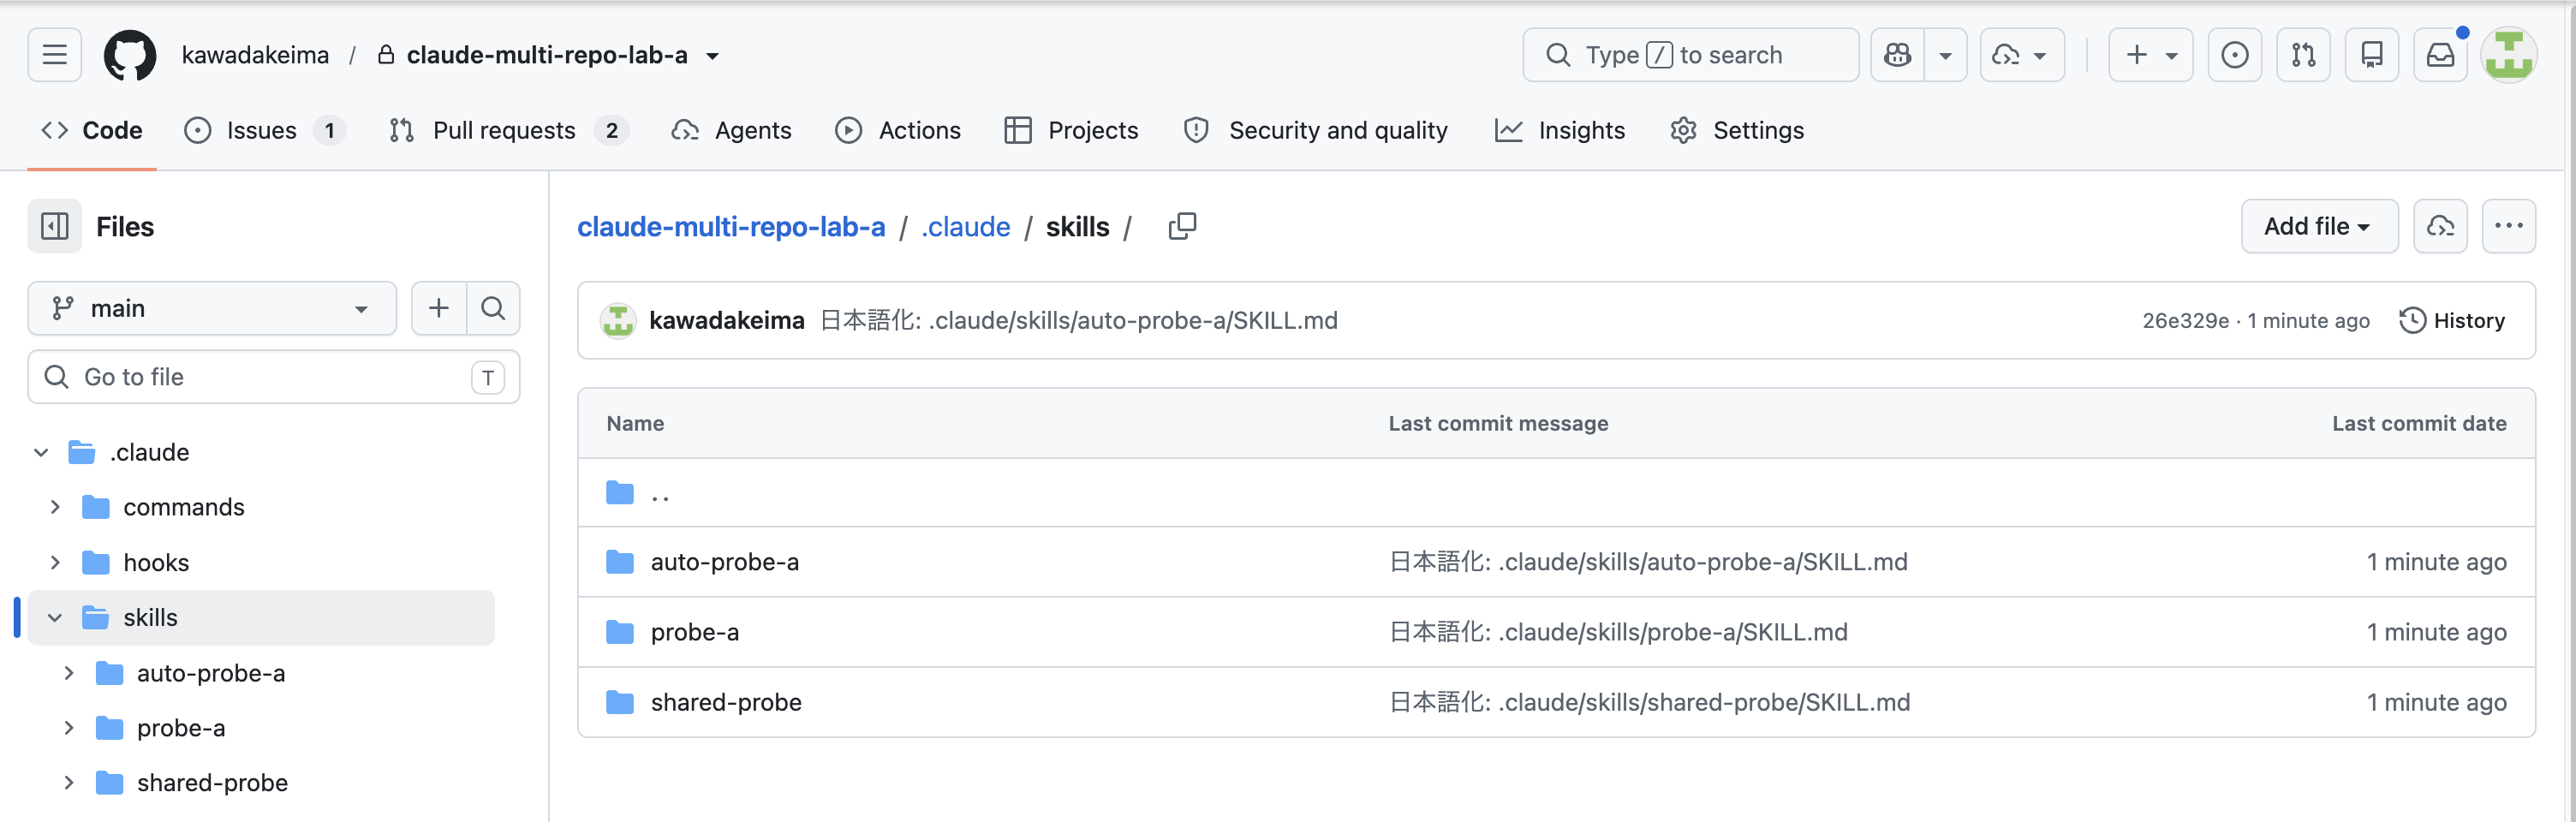Switch to the Security and quality tab
Image resolution: width=2576 pixels, height=822 pixels.
click(x=1315, y=130)
